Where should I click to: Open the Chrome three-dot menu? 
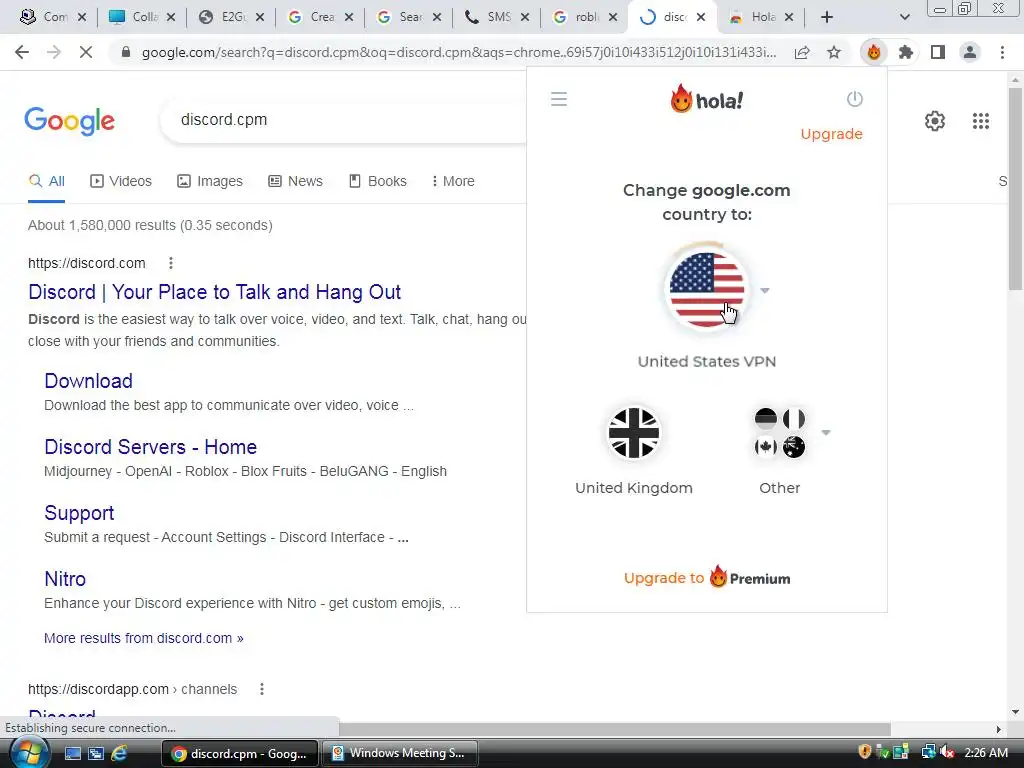1002,52
